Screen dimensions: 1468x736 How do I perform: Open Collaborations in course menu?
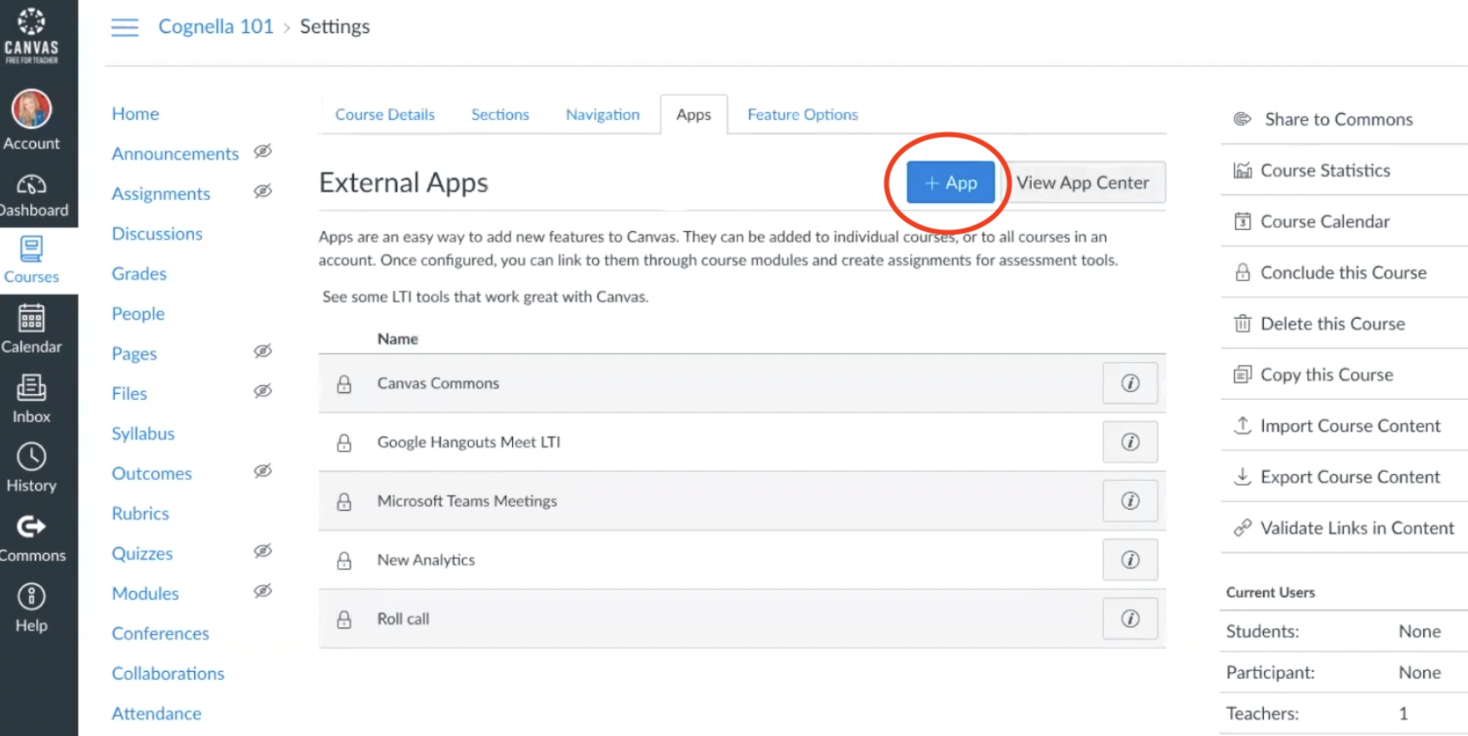[168, 673]
